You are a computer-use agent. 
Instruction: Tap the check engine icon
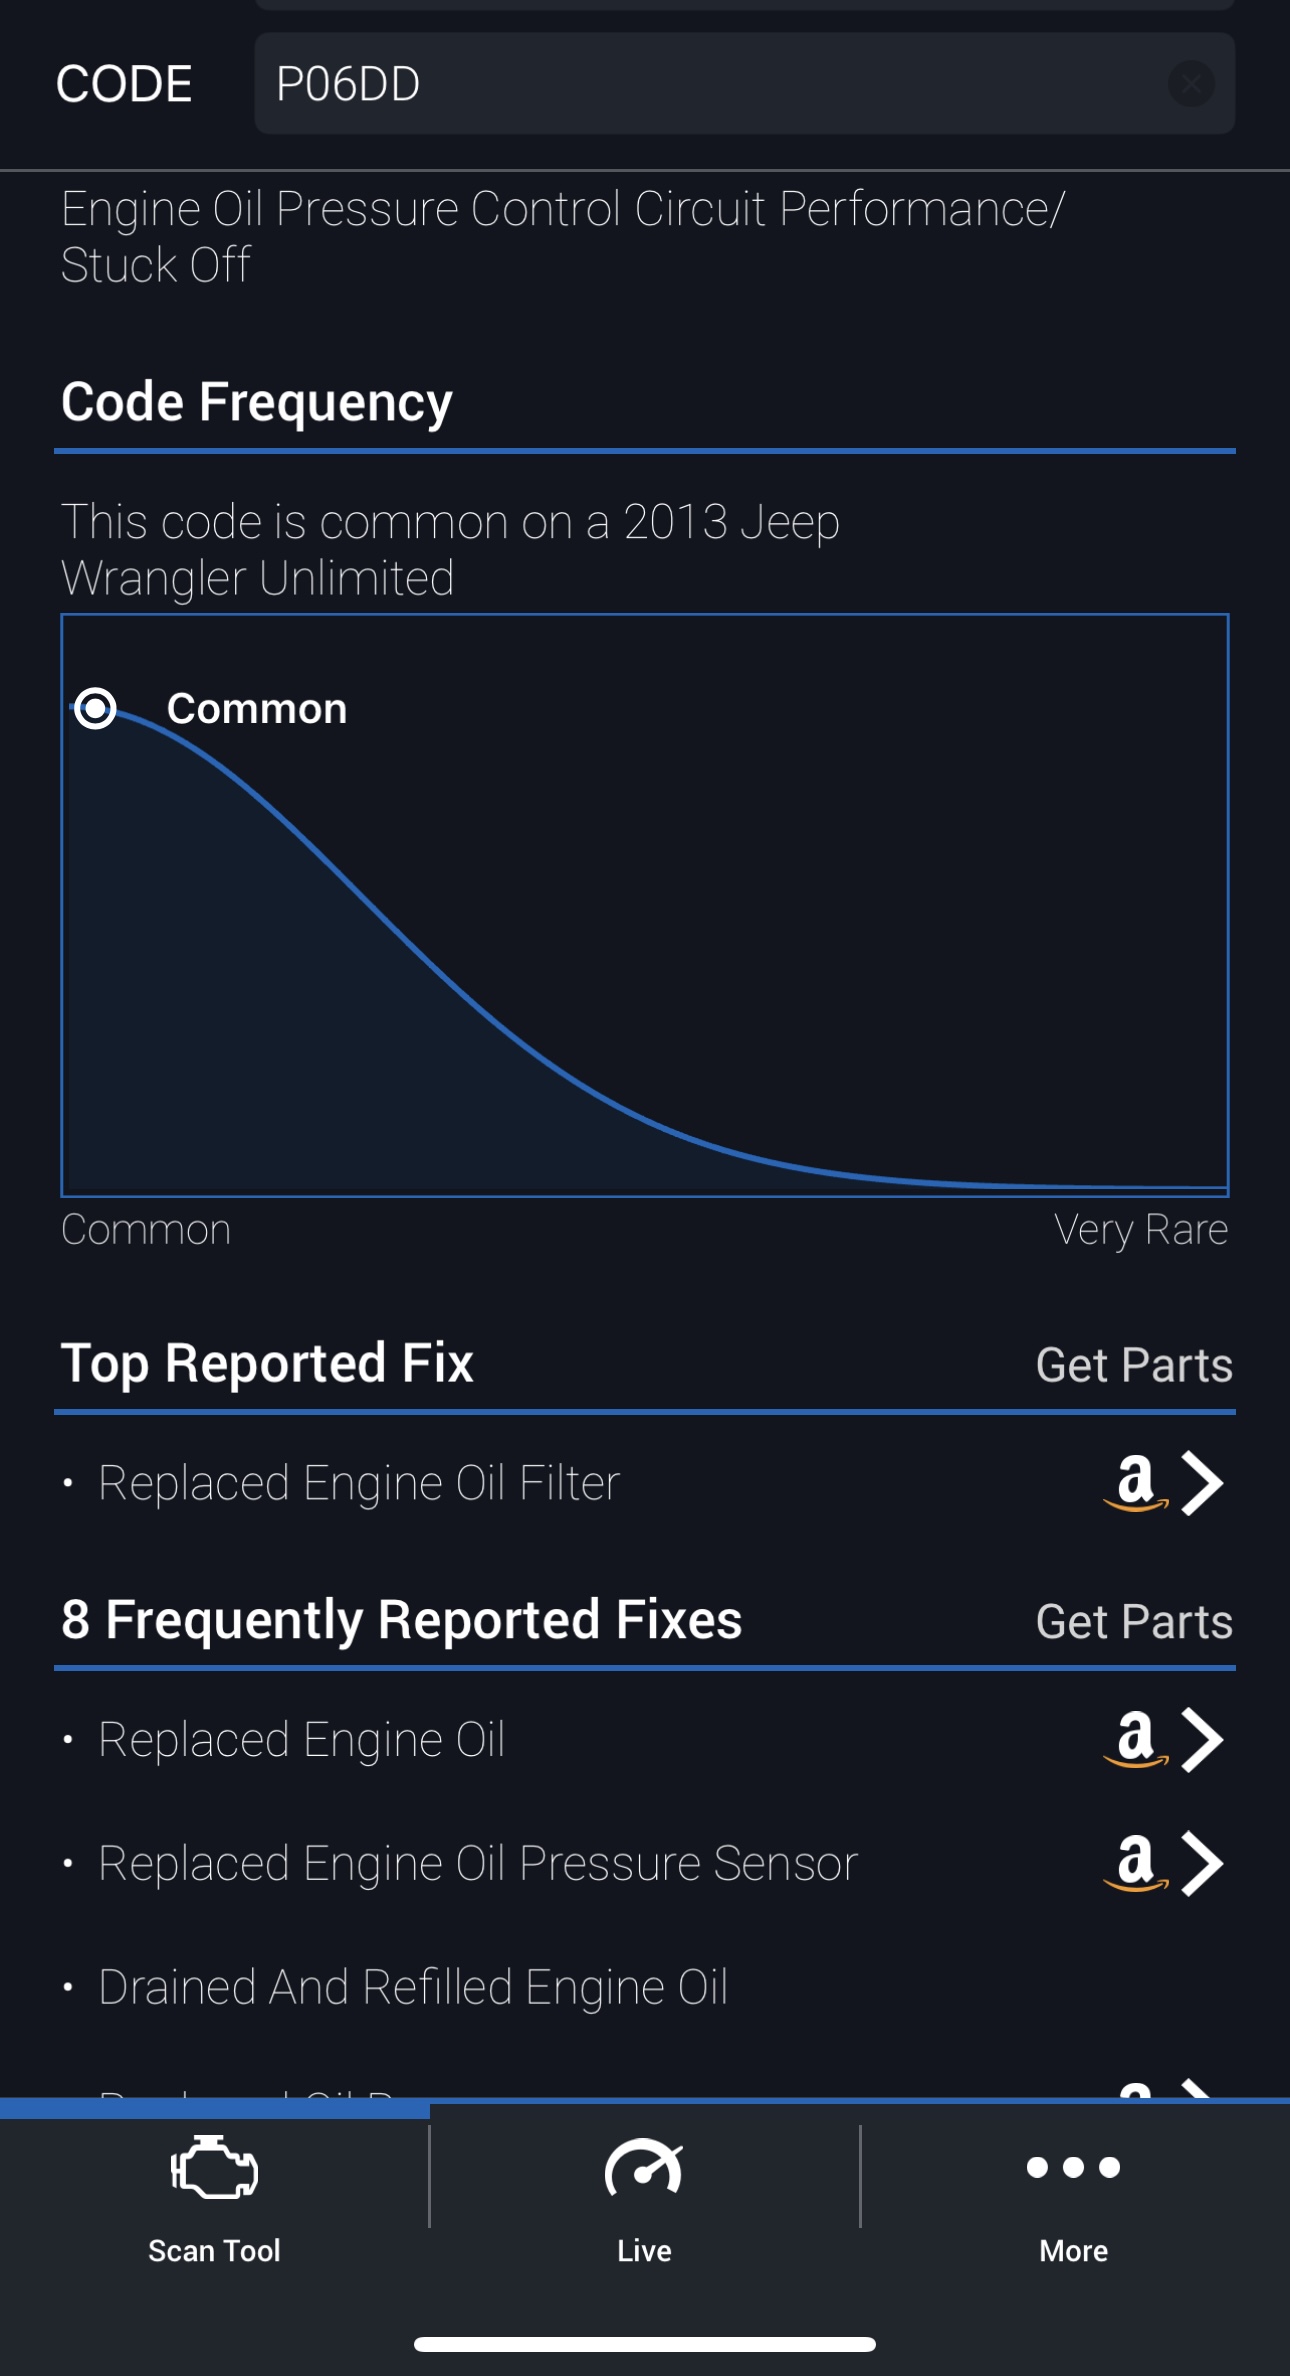point(214,2168)
